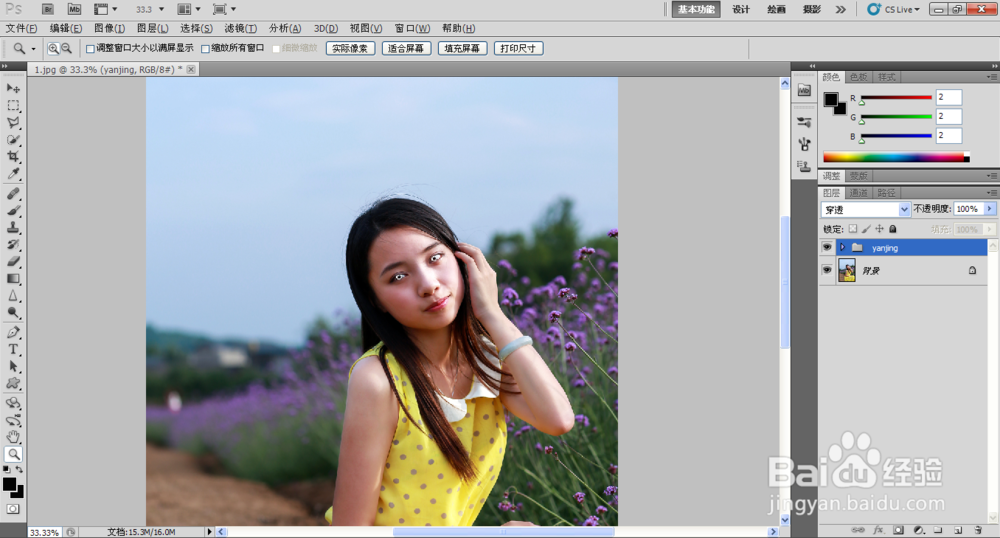
Task: Select the History Brush tool
Action: pyautogui.click(x=13, y=245)
